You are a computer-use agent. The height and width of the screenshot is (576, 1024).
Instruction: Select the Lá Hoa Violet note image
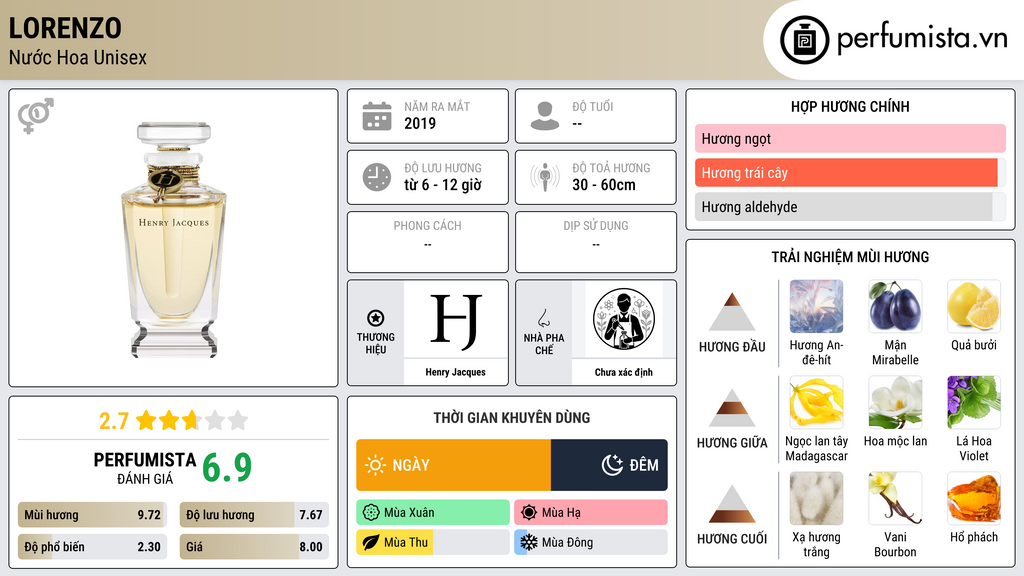974,402
